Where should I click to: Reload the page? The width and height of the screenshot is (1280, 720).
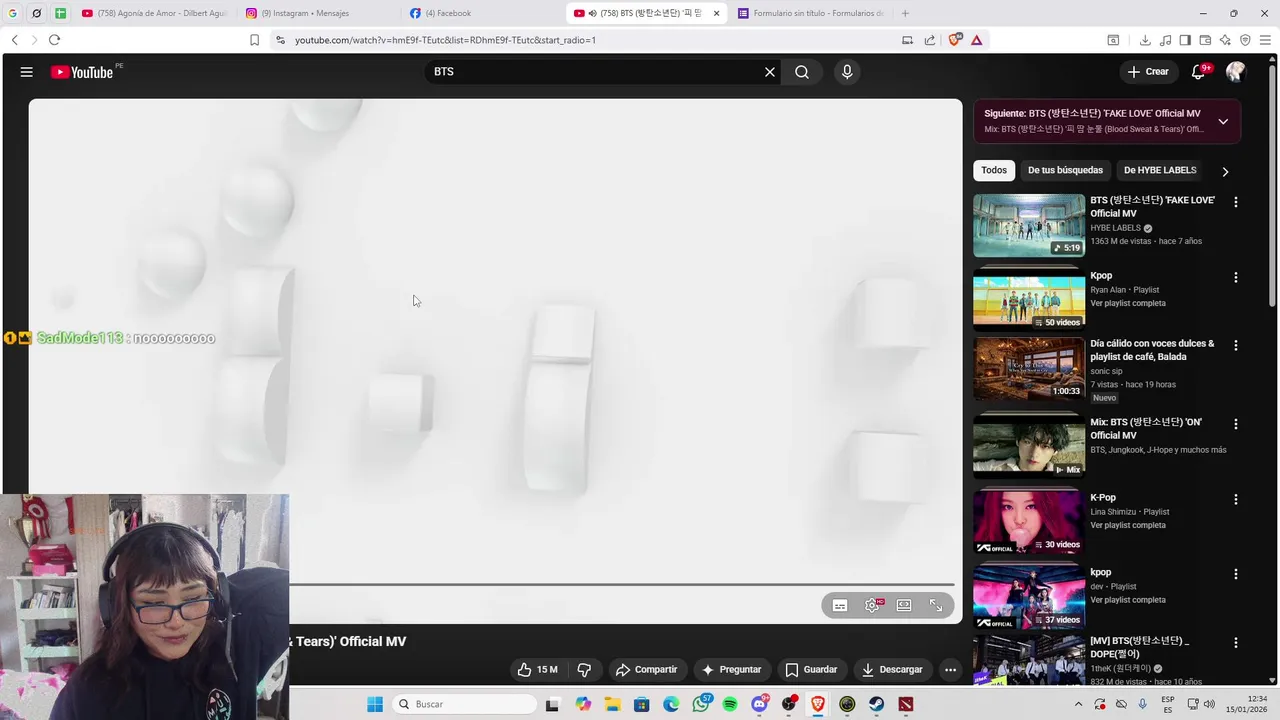[x=54, y=40]
